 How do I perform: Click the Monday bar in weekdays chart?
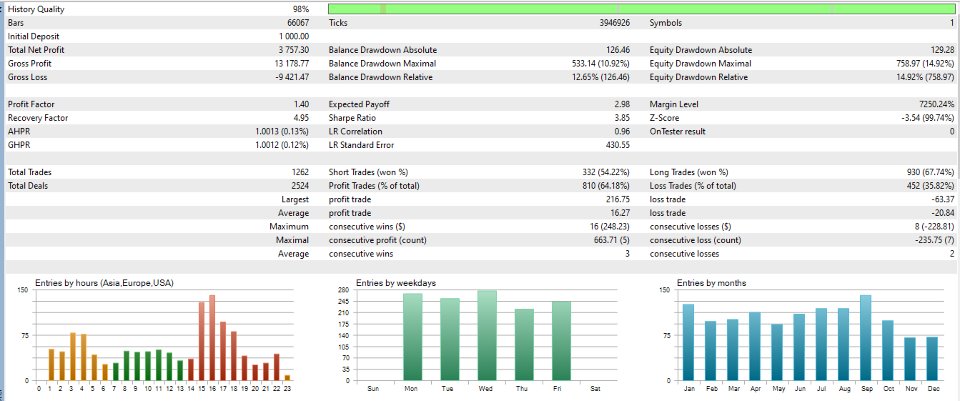pyautogui.click(x=413, y=337)
